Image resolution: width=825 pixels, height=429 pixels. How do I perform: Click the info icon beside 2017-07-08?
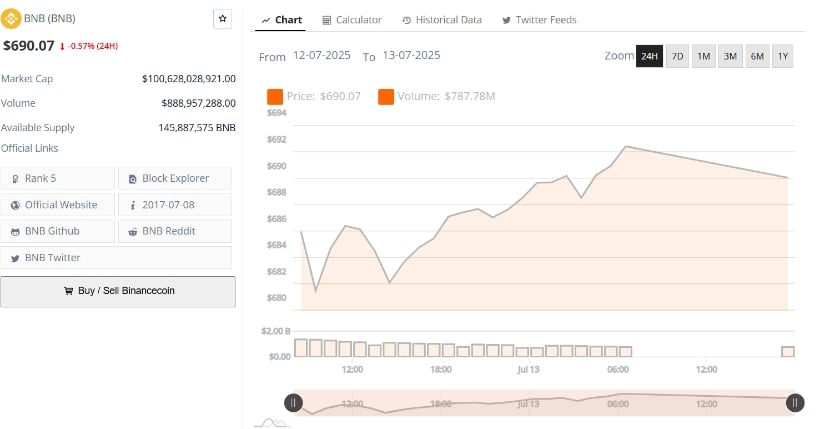click(133, 205)
